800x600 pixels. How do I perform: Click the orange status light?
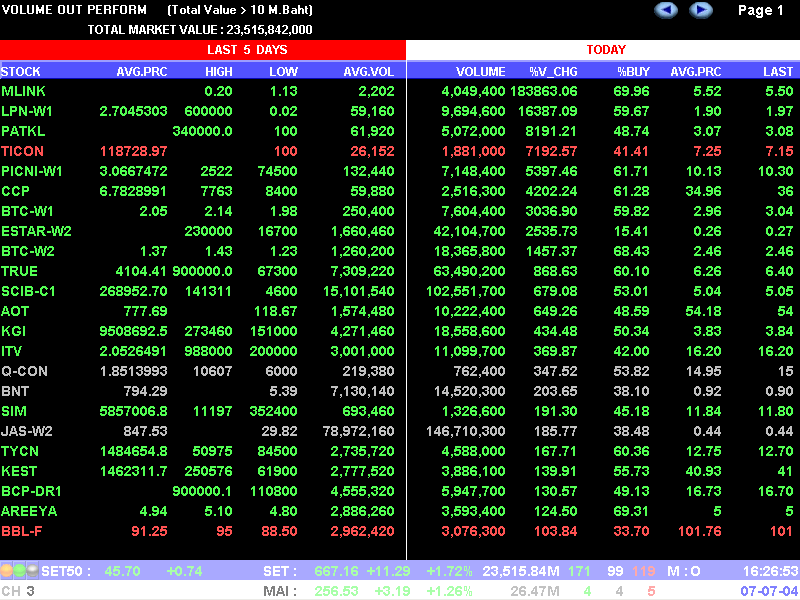[x=7, y=570]
